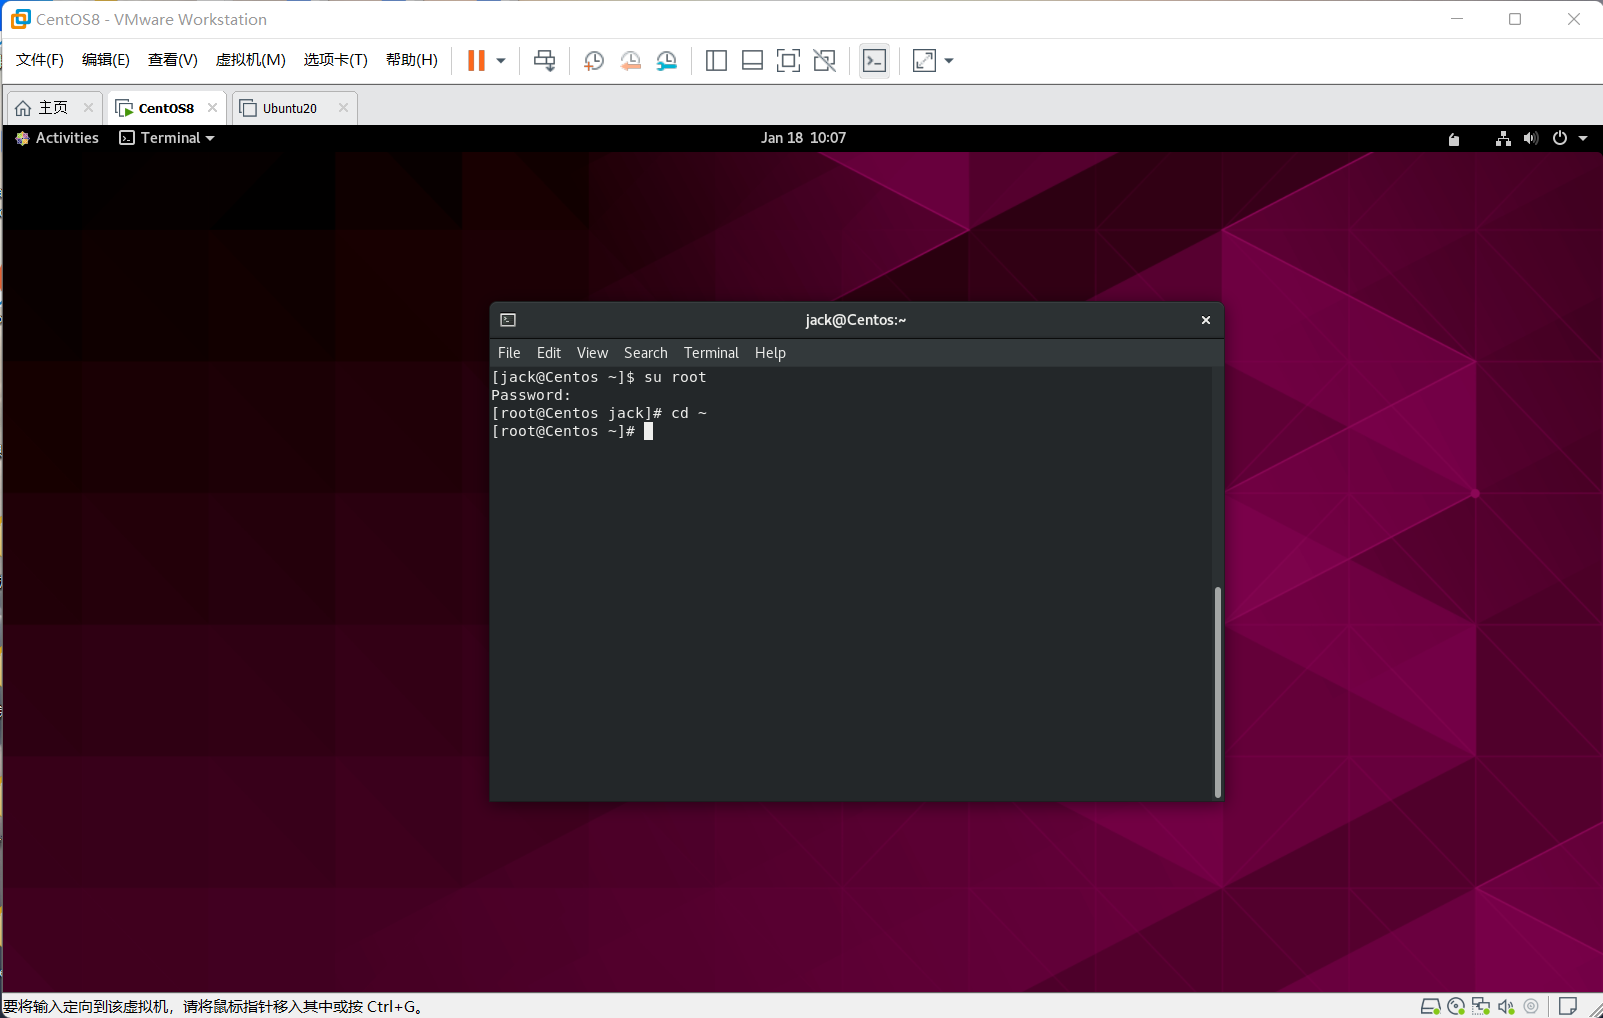
Task: Click the Ctrl+G input redirect hint text
Action: coord(216,1006)
